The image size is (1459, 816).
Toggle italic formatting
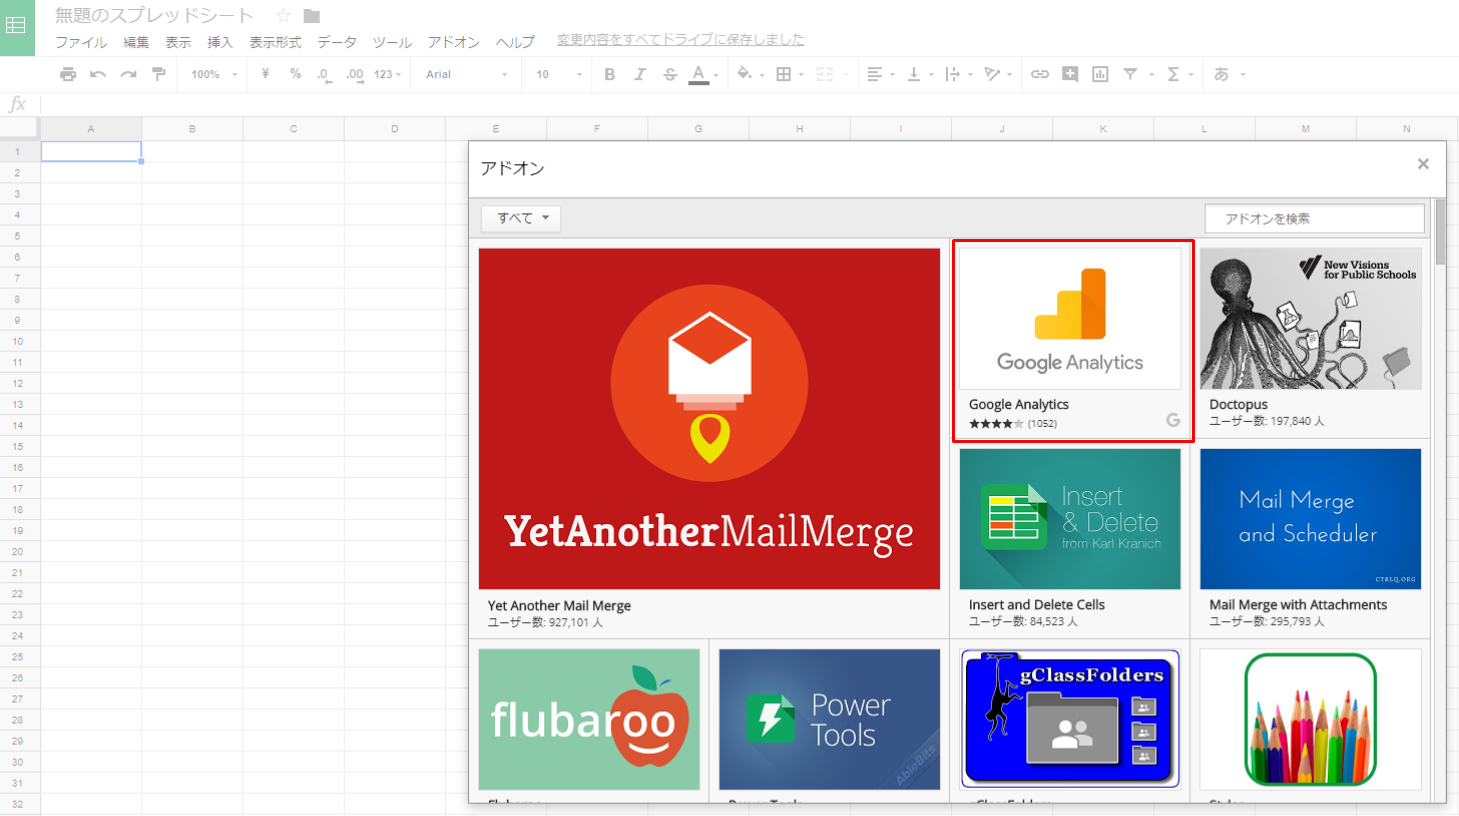tap(639, 74)
